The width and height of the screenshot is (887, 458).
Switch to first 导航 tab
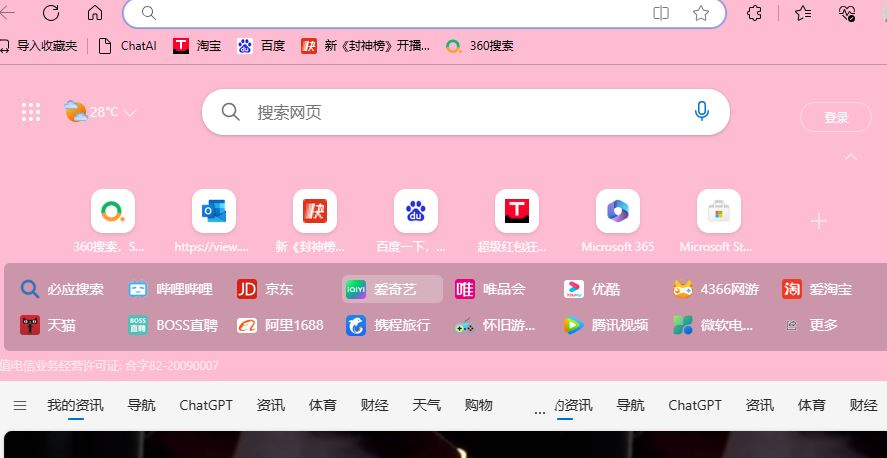point(141,405)
